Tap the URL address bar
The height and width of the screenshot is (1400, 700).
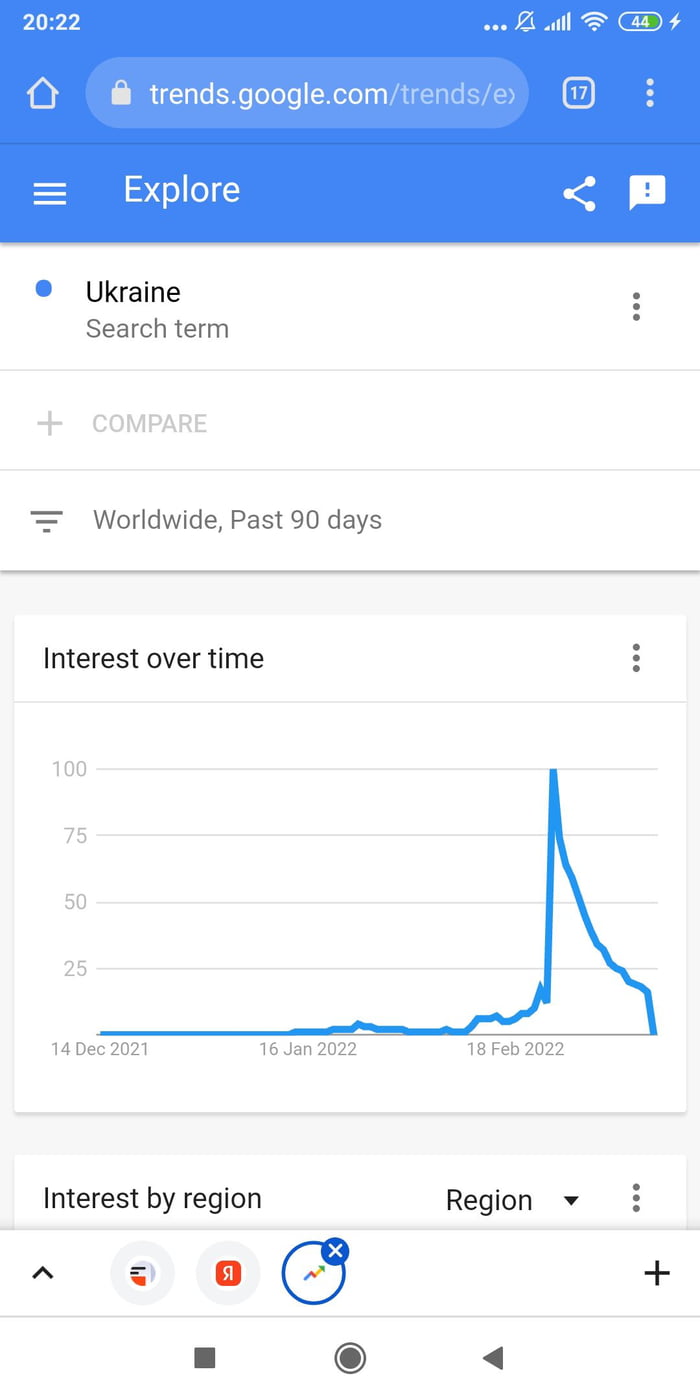[x=307, y=93]
